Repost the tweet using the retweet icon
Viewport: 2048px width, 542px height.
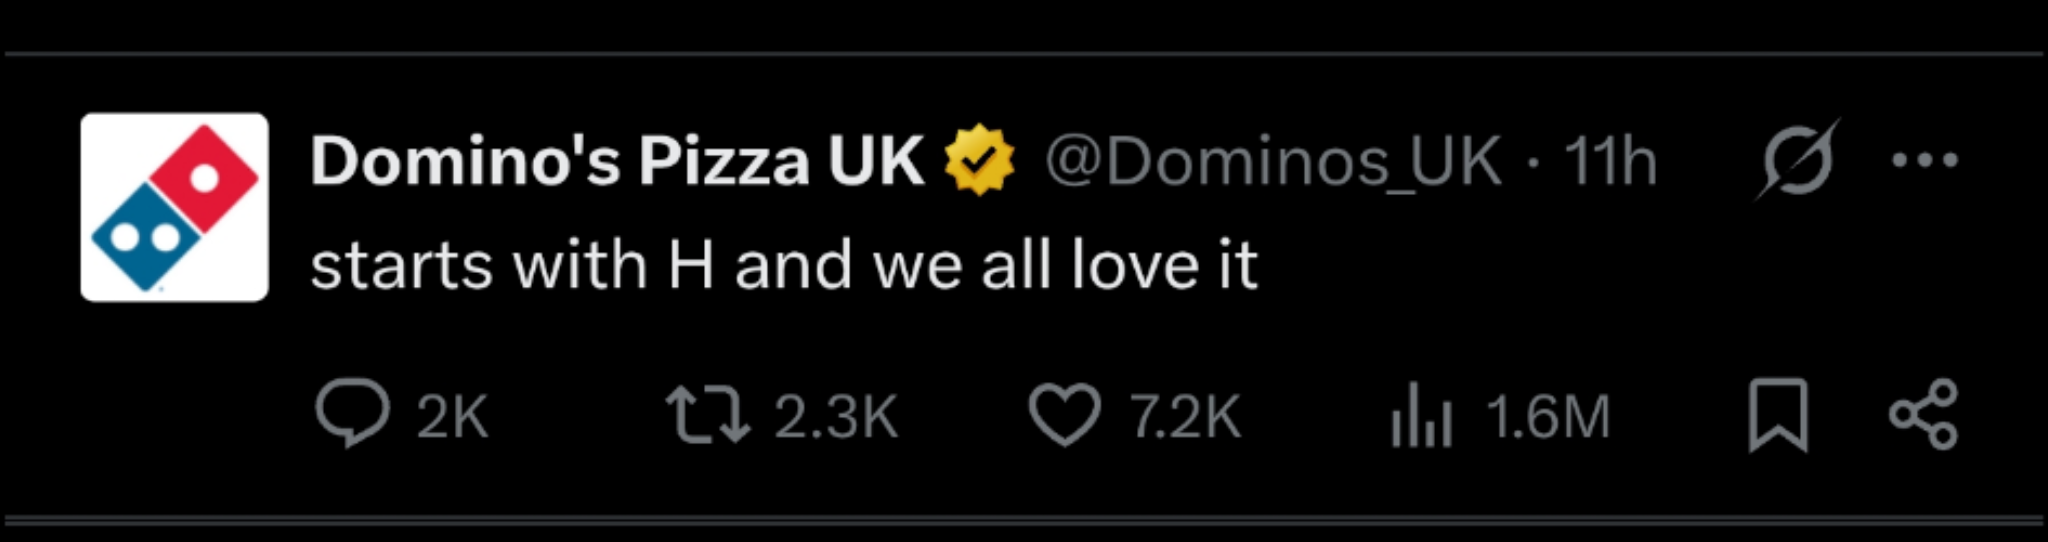click(707, 415)
